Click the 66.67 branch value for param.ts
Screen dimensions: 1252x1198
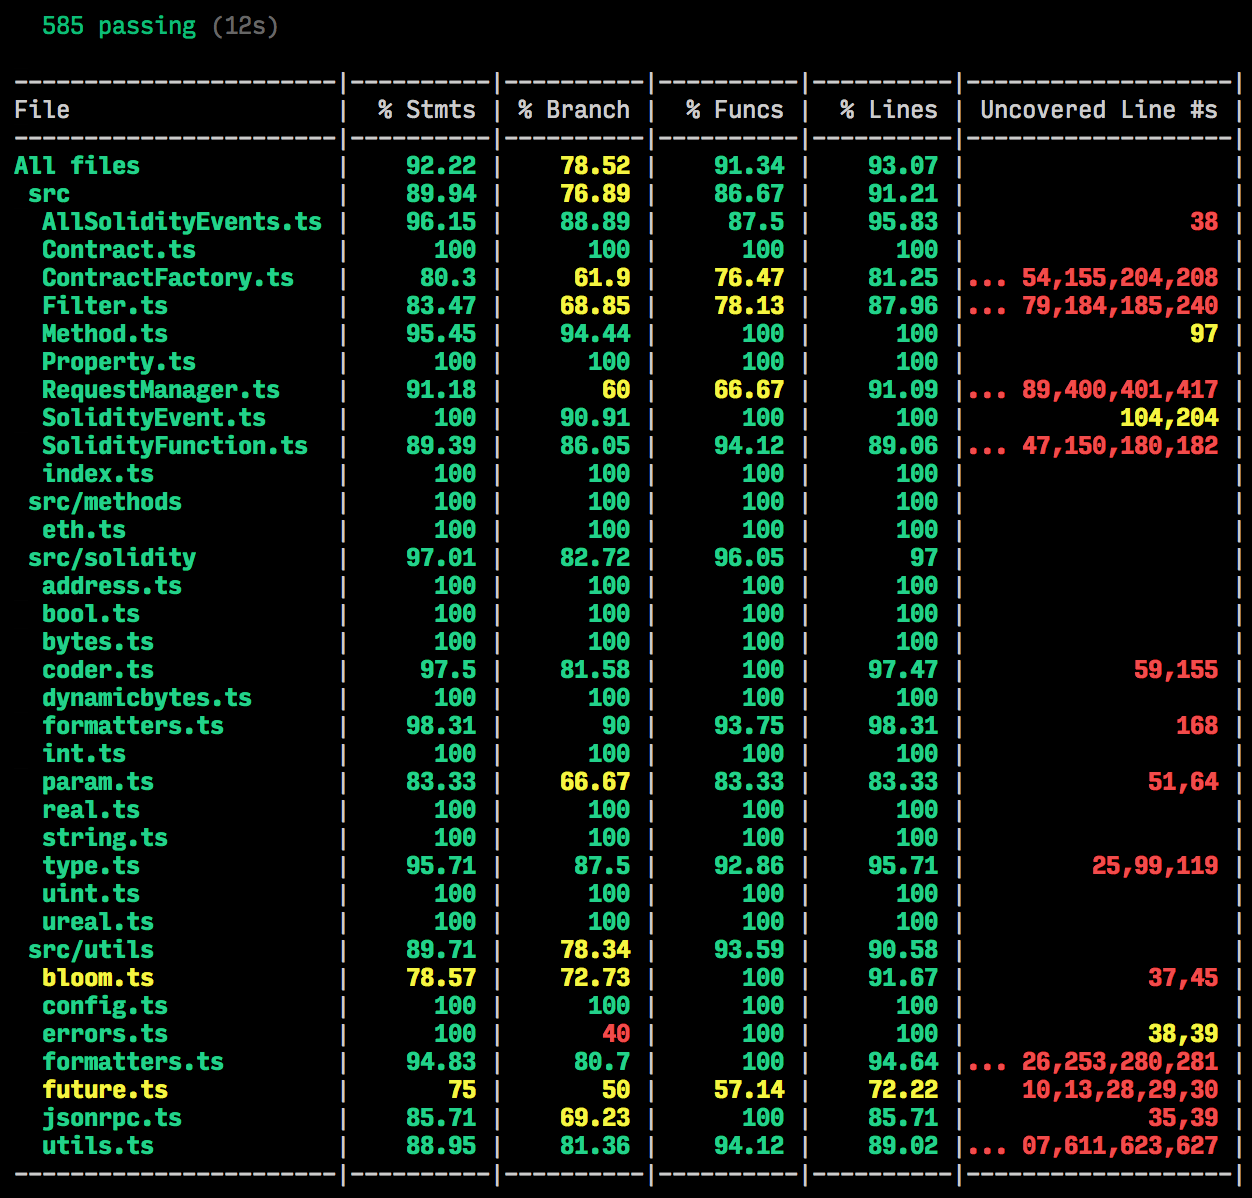595,781
